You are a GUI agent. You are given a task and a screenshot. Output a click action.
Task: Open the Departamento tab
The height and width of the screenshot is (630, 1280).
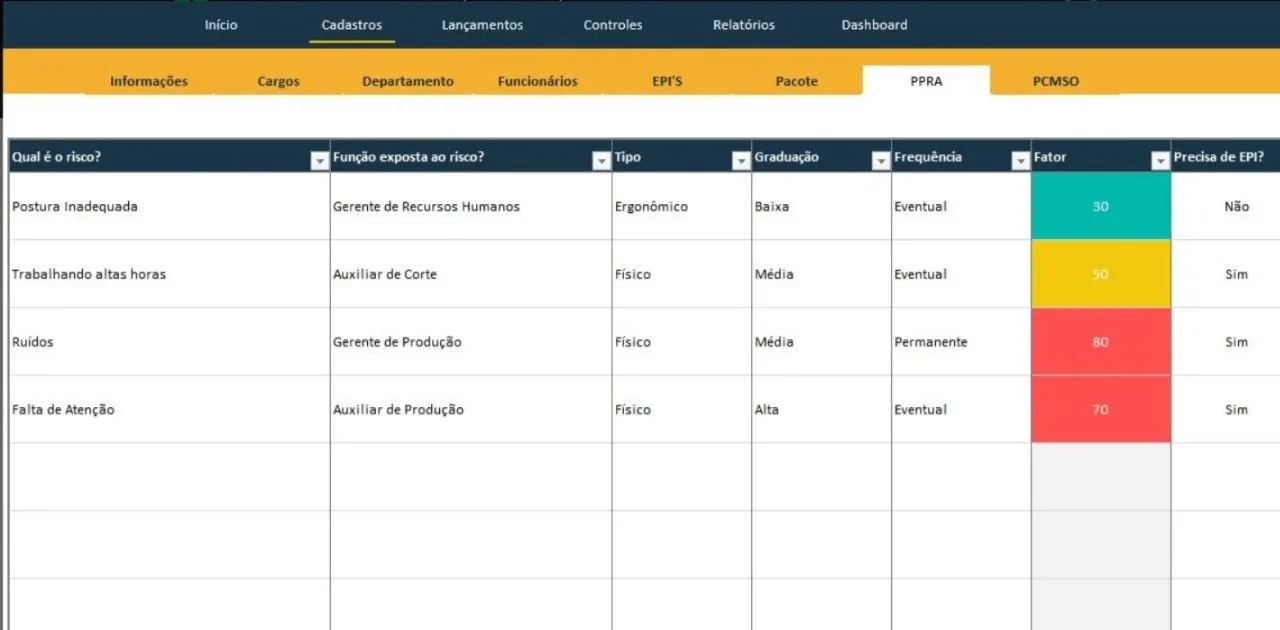(x=408, y=82)
